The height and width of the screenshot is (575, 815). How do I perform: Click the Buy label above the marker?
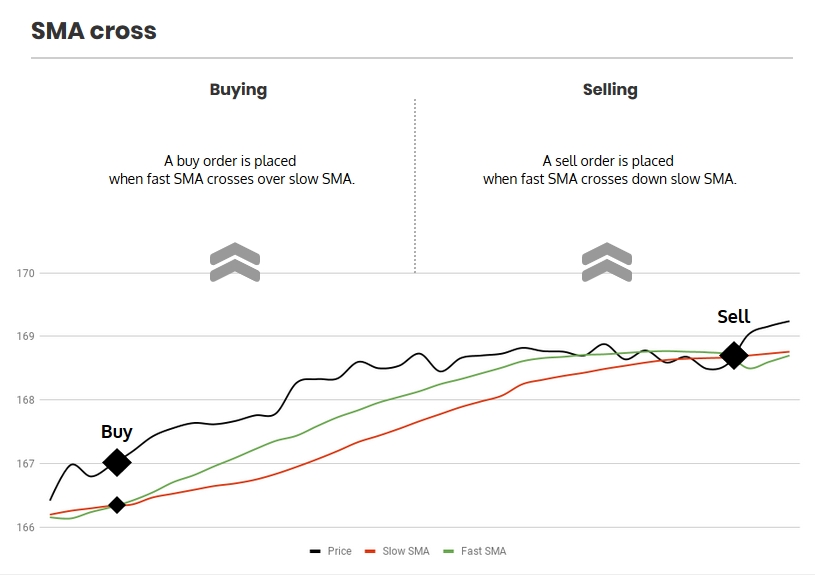[x=117, y=432]
